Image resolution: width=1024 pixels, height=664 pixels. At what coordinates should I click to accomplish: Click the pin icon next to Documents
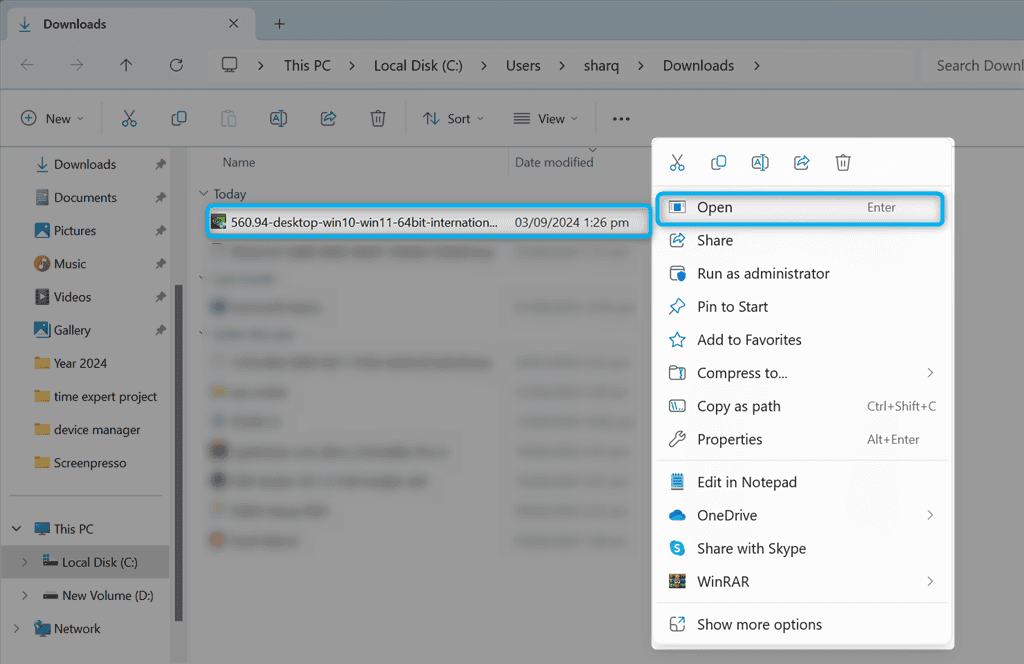pos(160,197)
